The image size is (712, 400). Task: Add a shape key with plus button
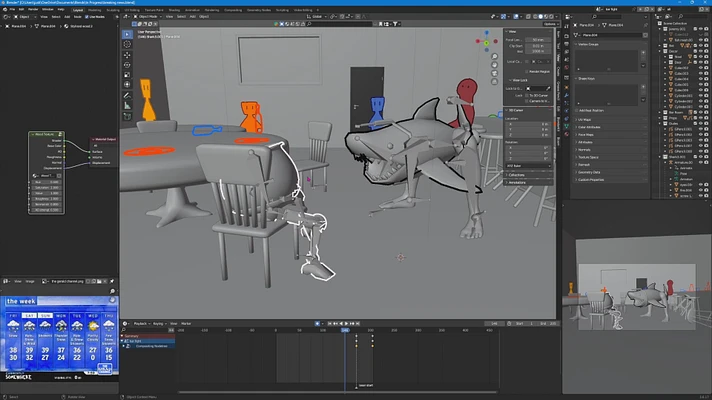point(643,87)
